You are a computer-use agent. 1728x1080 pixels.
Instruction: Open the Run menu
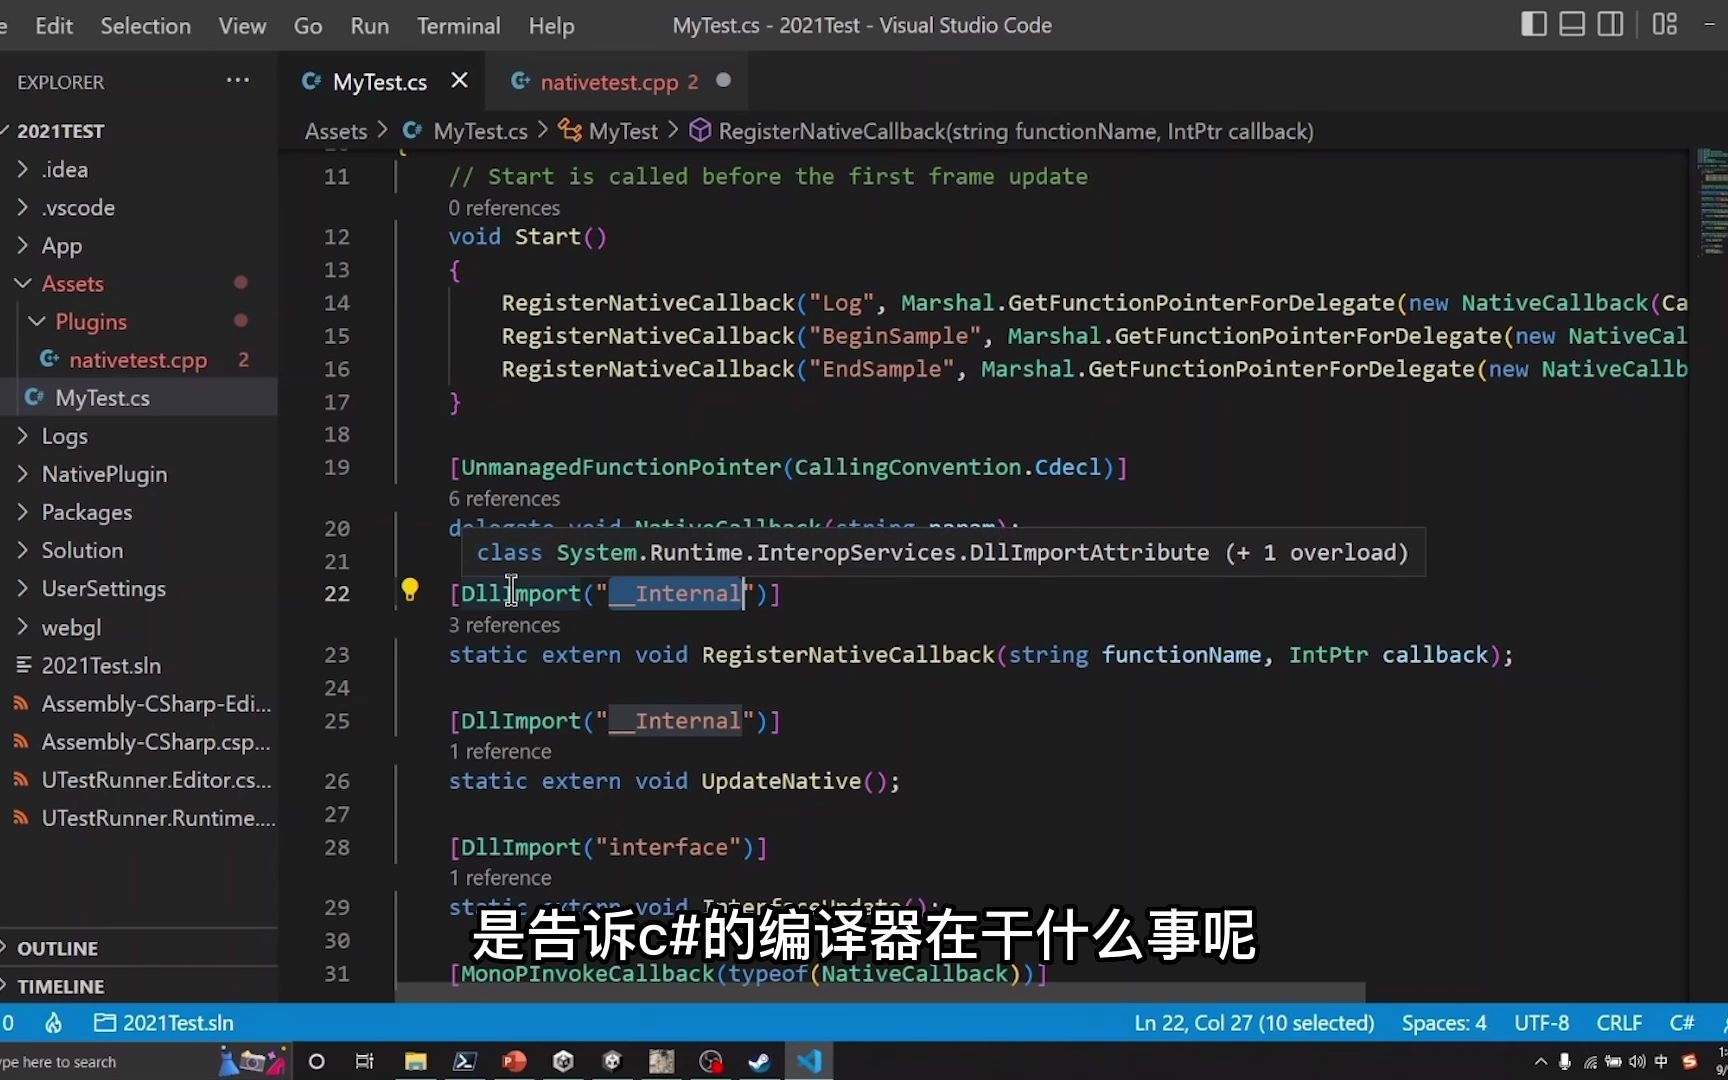369,26
